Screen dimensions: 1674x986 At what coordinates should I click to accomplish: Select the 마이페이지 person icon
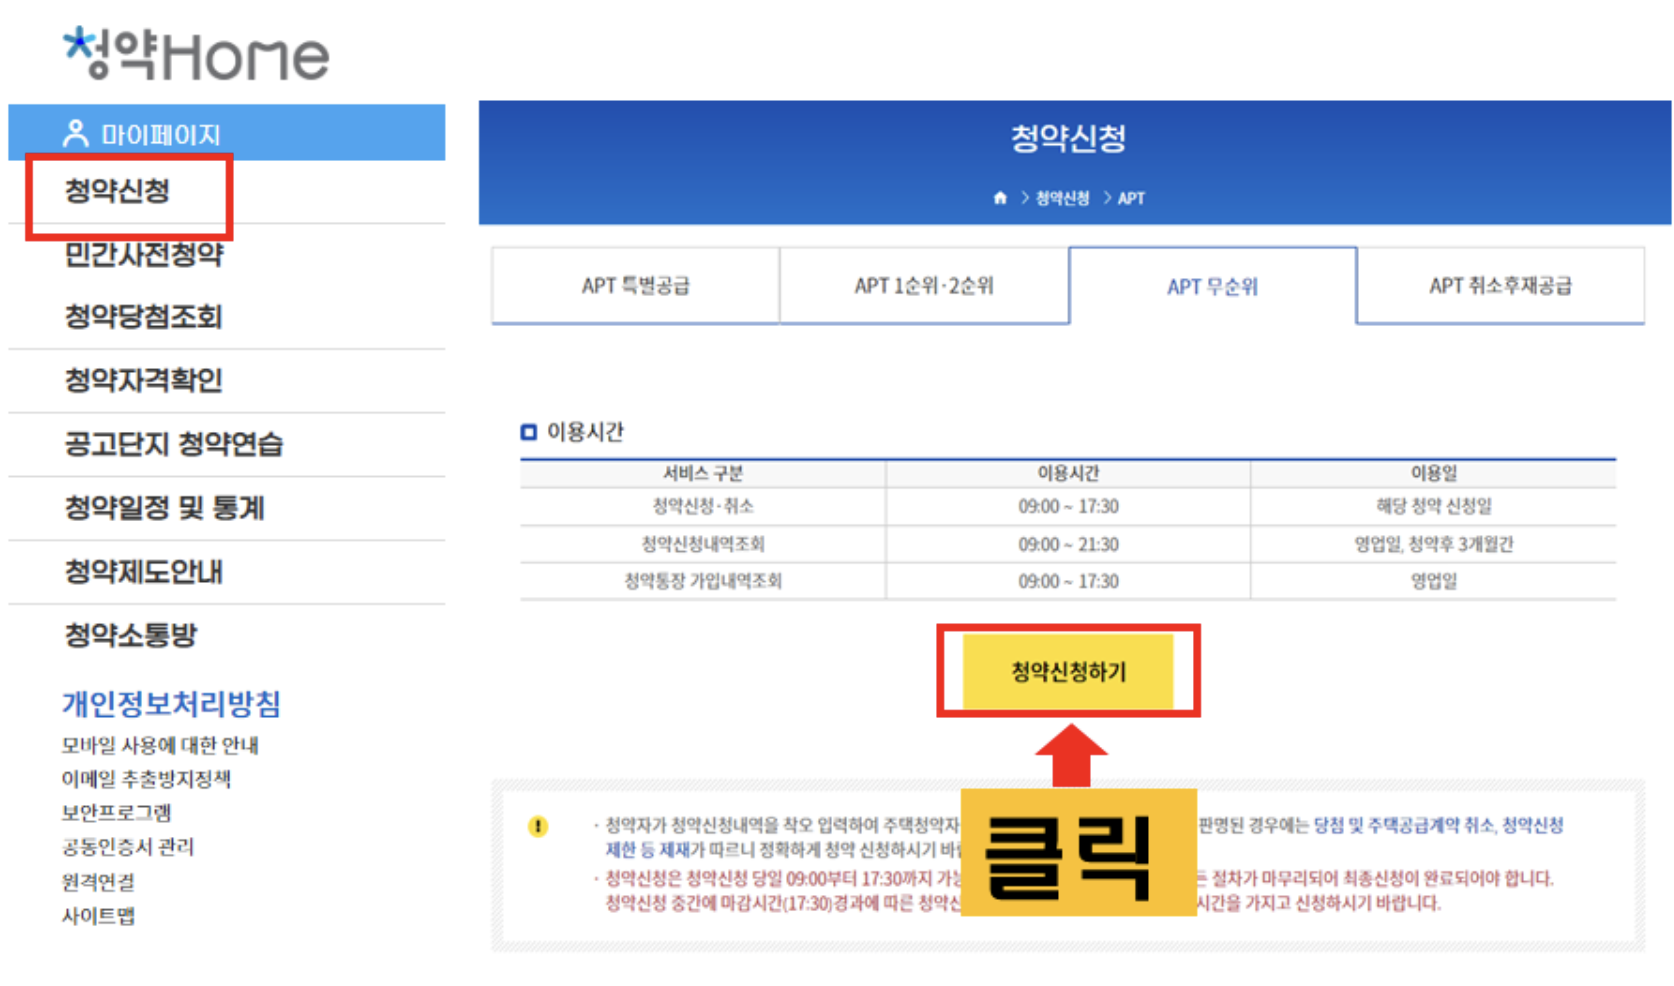pyautogui.click(x=75, y=131)
